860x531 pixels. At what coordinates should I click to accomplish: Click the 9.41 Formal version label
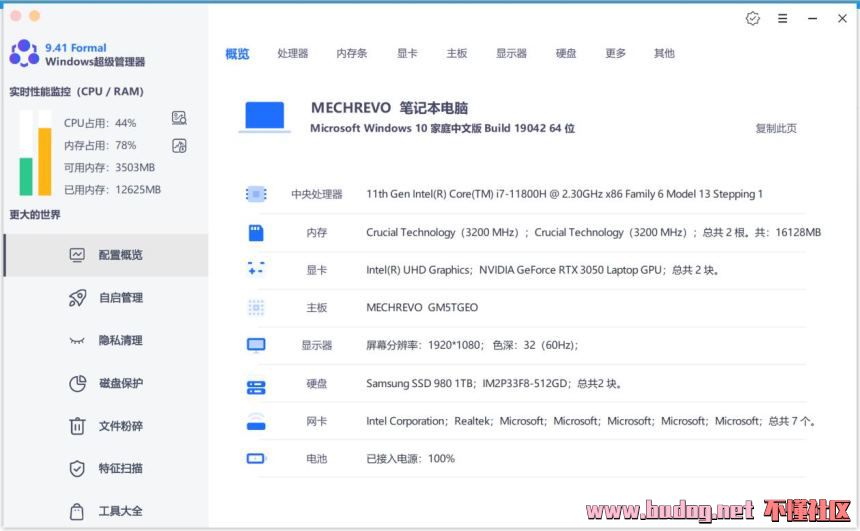(x=76, y=48)
